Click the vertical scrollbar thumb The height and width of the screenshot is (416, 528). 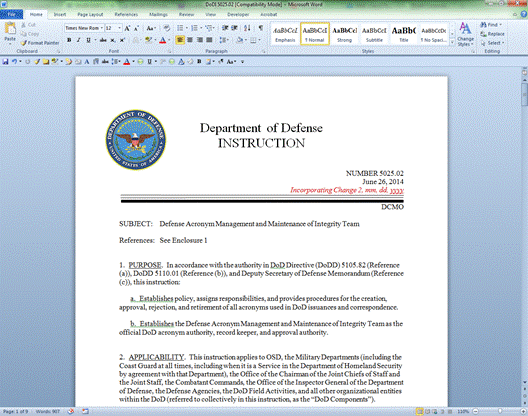[x=524, y=94]
